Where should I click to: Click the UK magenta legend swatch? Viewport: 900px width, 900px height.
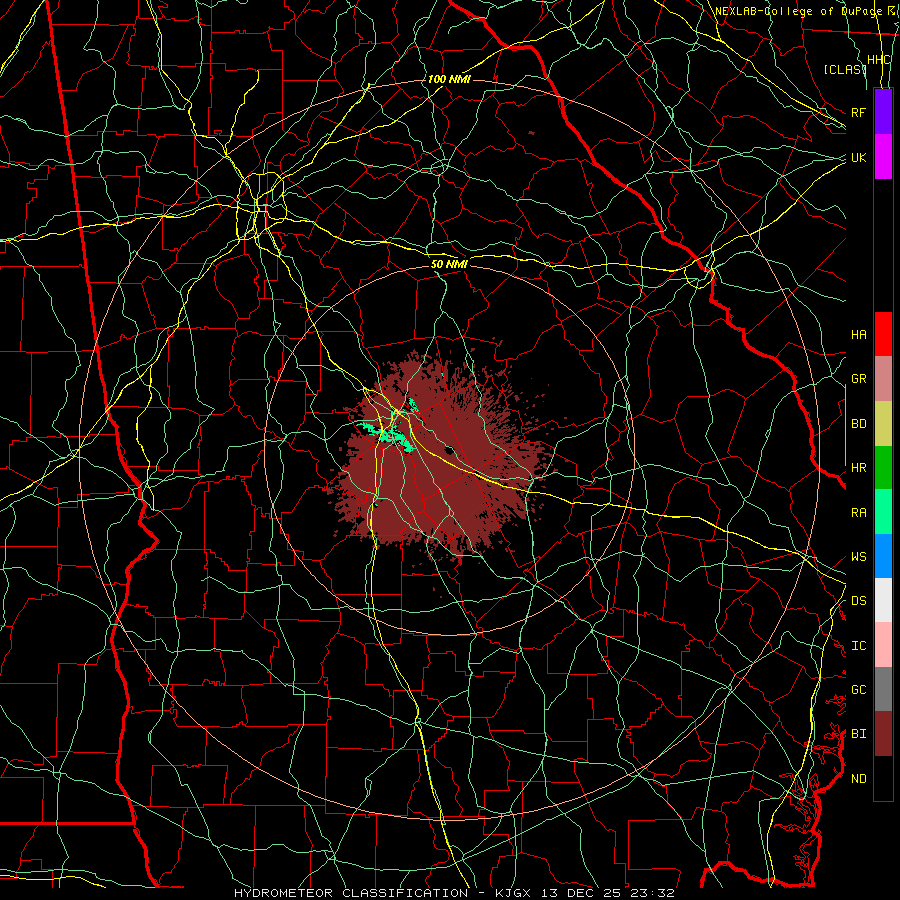coord(883,157)
